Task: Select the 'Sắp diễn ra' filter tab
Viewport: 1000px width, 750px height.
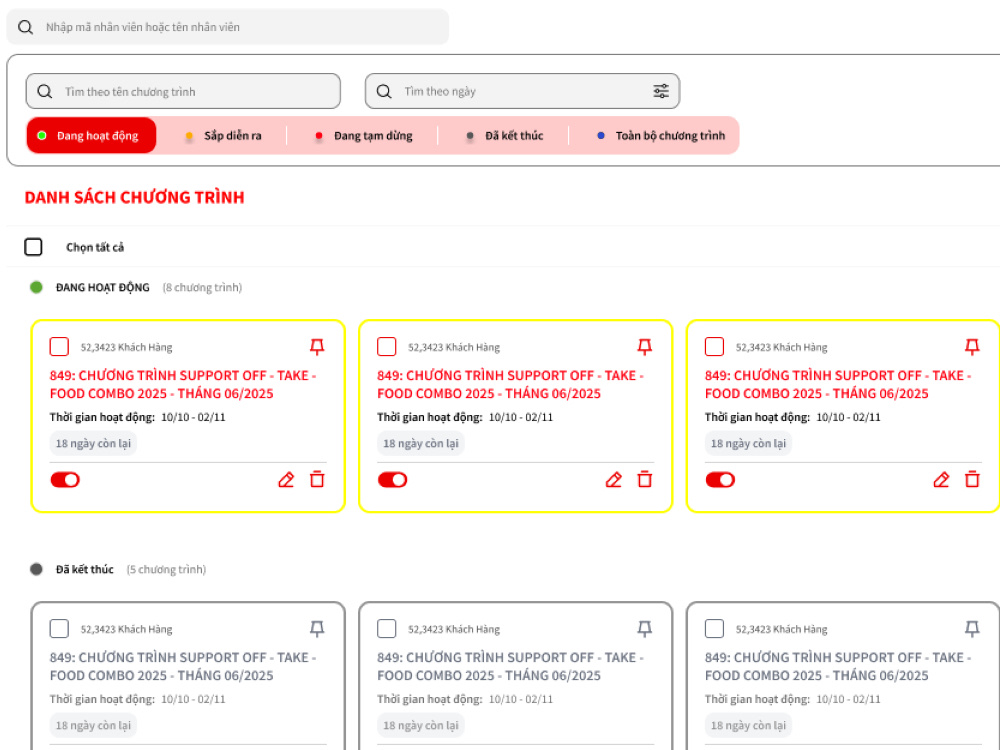Action: (x=223, y=135)
